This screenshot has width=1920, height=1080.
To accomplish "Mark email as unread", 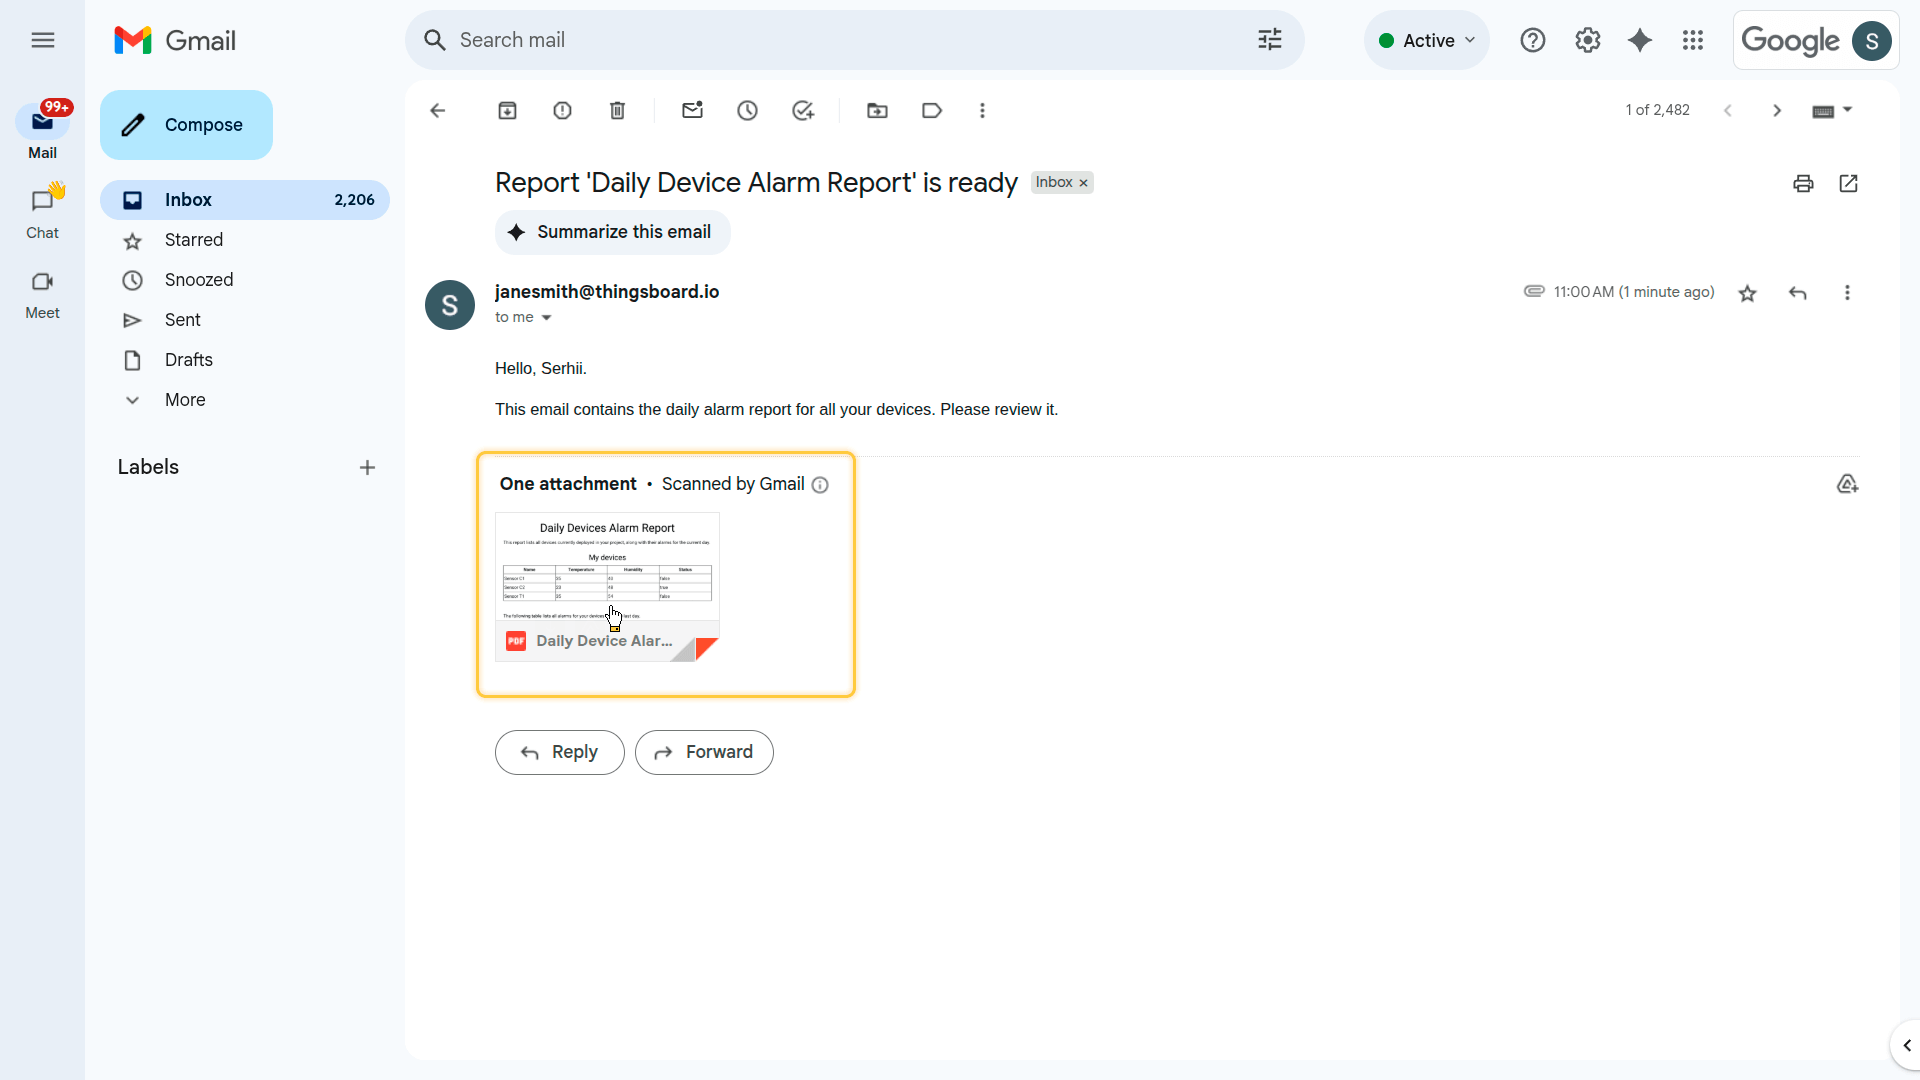I will [692, 111].
